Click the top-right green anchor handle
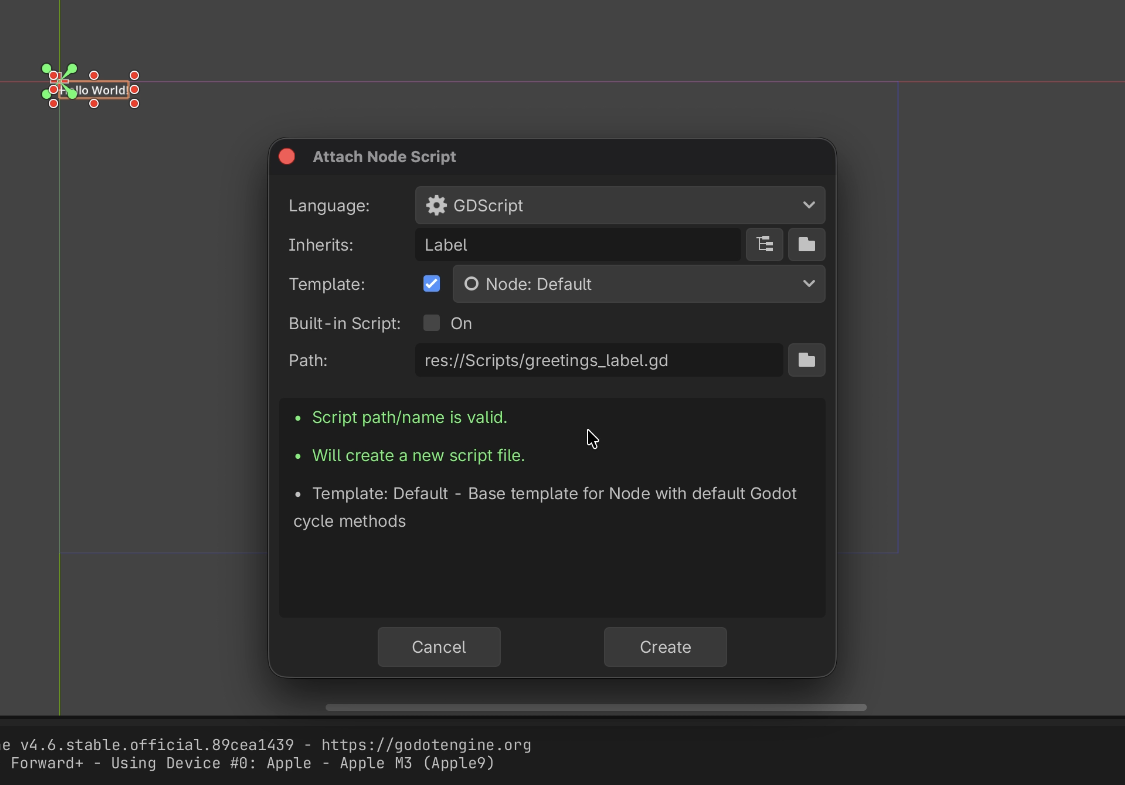Image resolution: width=1125 pixels, height=785 pixels. click(x=72, y=69)
